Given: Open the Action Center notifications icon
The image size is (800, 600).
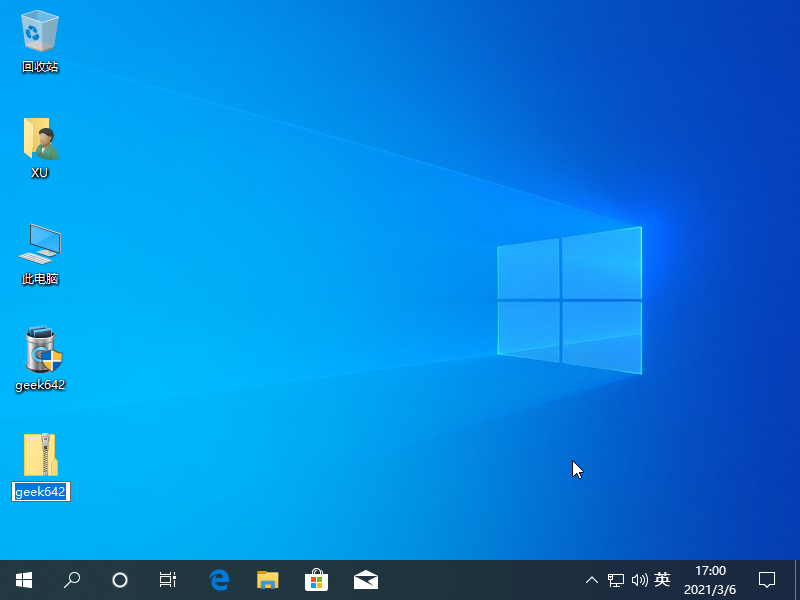Looking at the screenshot, I should tap(767, 579).
